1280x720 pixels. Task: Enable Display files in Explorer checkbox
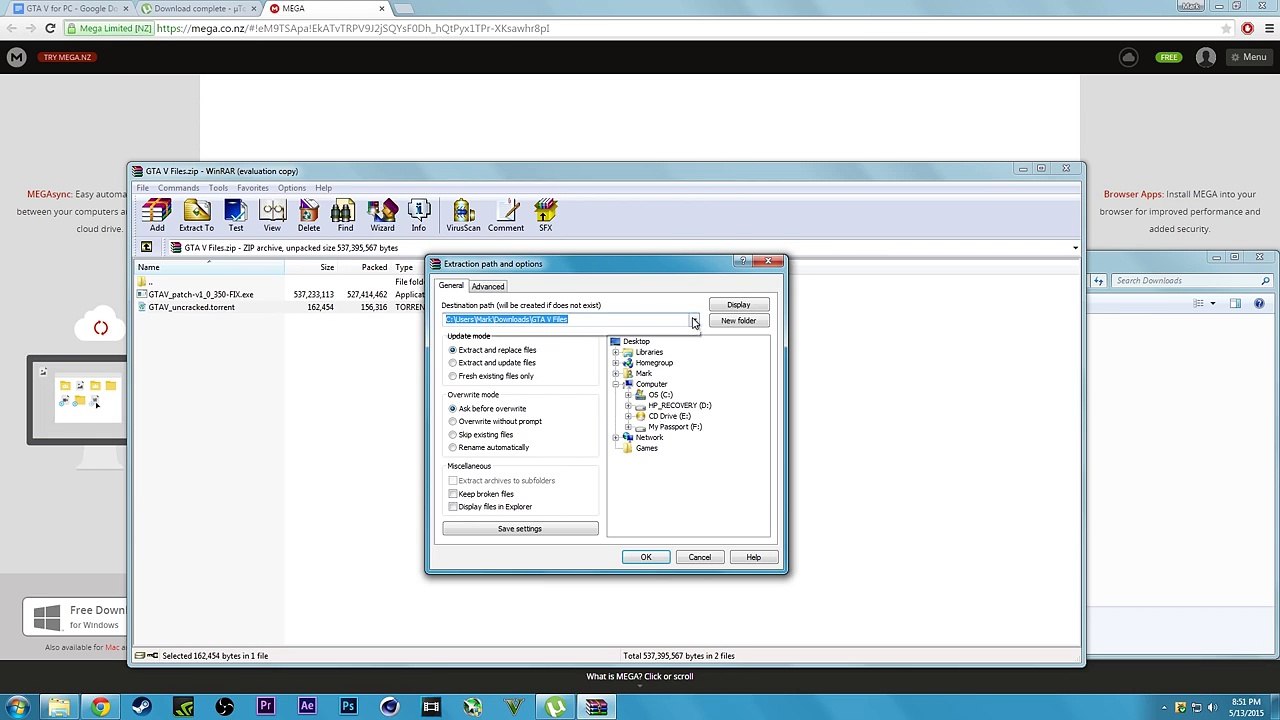click(x=453, y=507)
